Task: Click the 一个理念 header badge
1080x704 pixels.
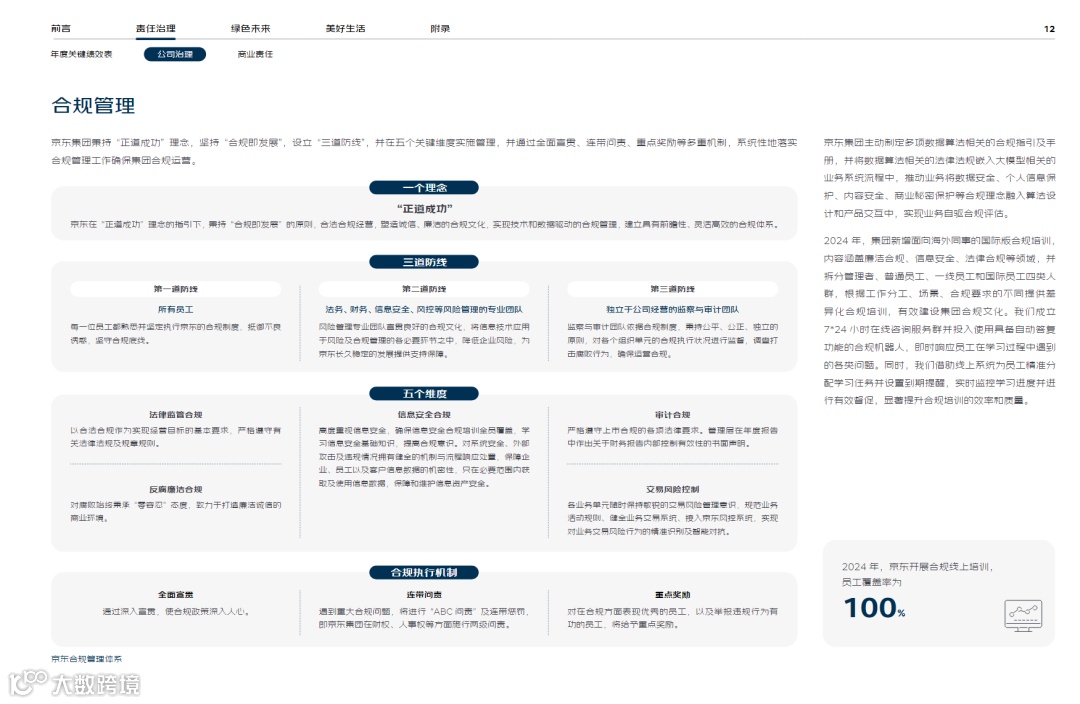Action: pos(424,187)
